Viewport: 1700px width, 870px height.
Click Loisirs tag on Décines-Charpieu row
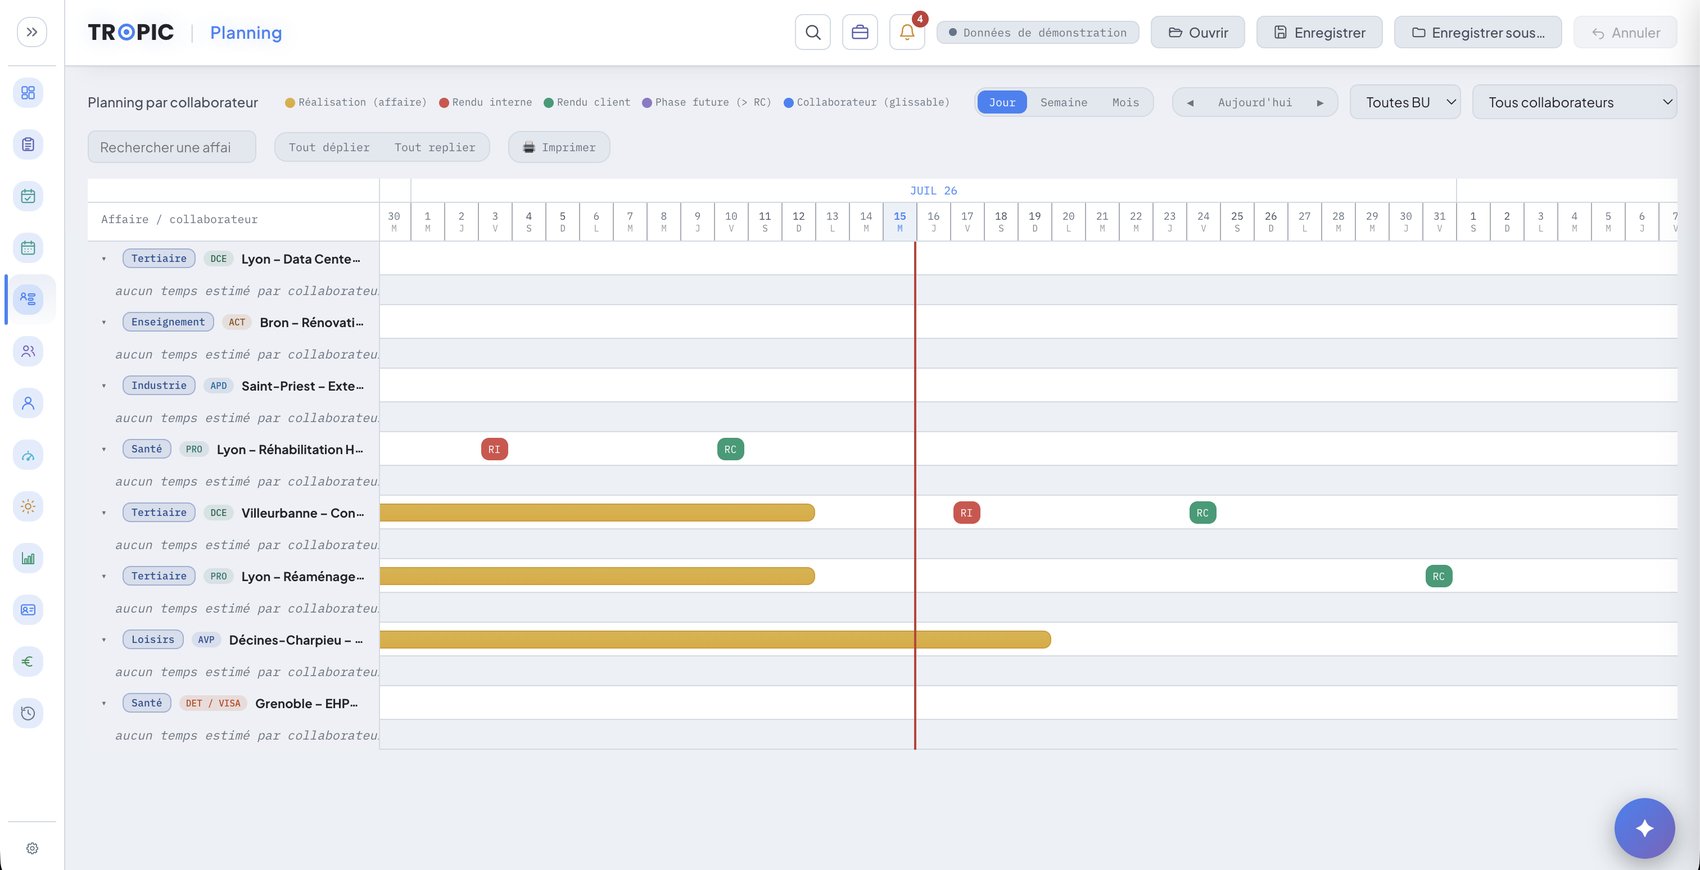[x=153, y=640]
